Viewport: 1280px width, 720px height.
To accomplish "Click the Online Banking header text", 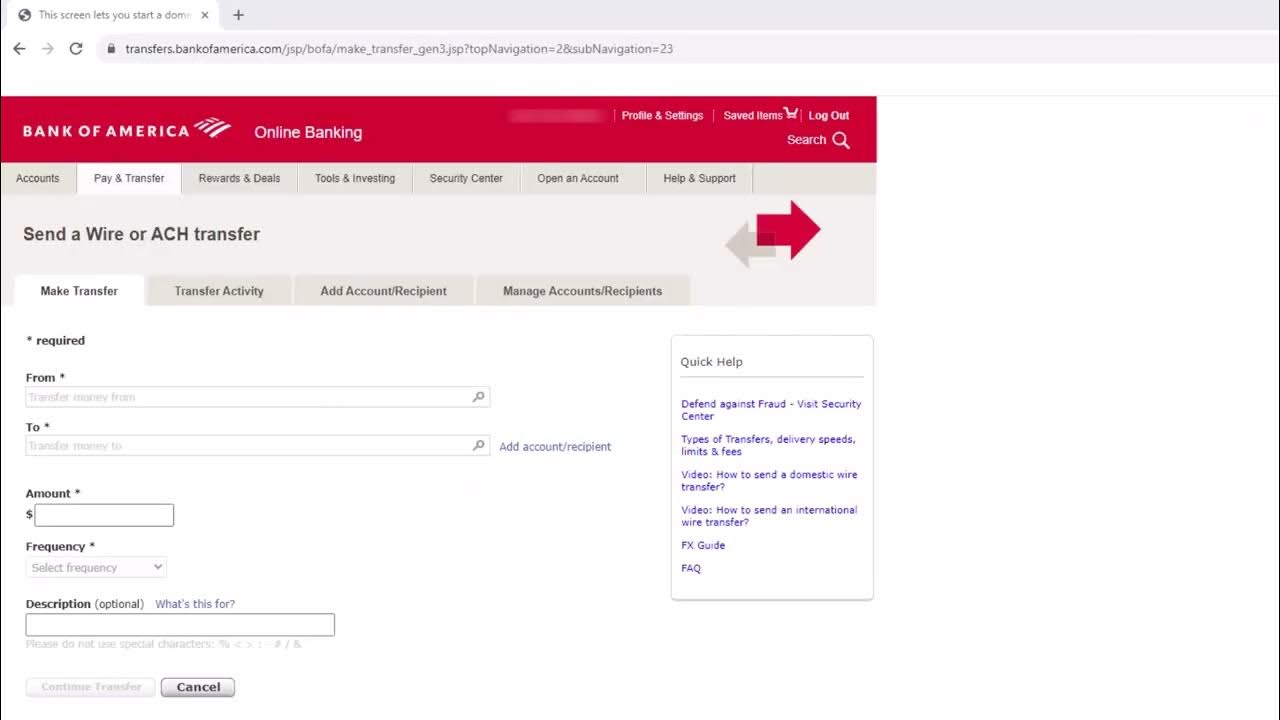I will click(308, 133).
